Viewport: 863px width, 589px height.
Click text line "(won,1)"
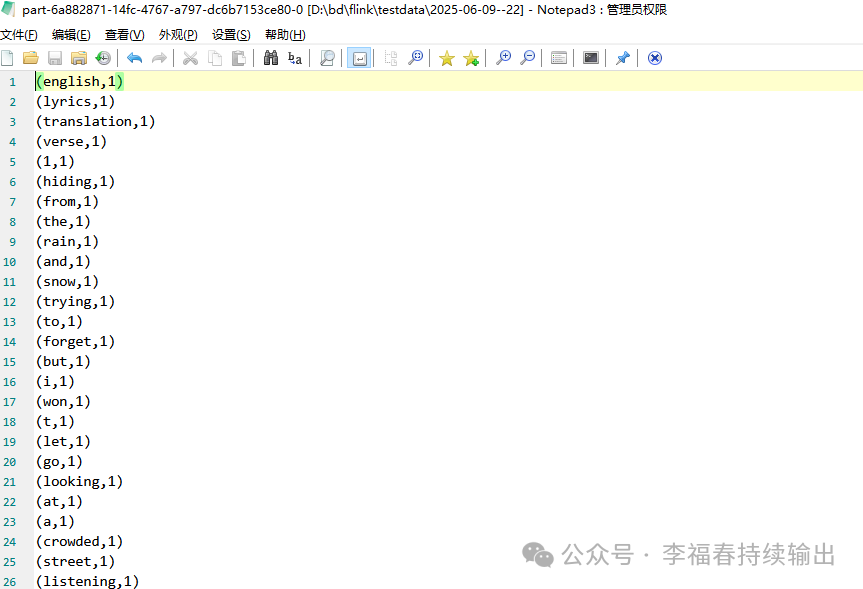click(63, 402)
